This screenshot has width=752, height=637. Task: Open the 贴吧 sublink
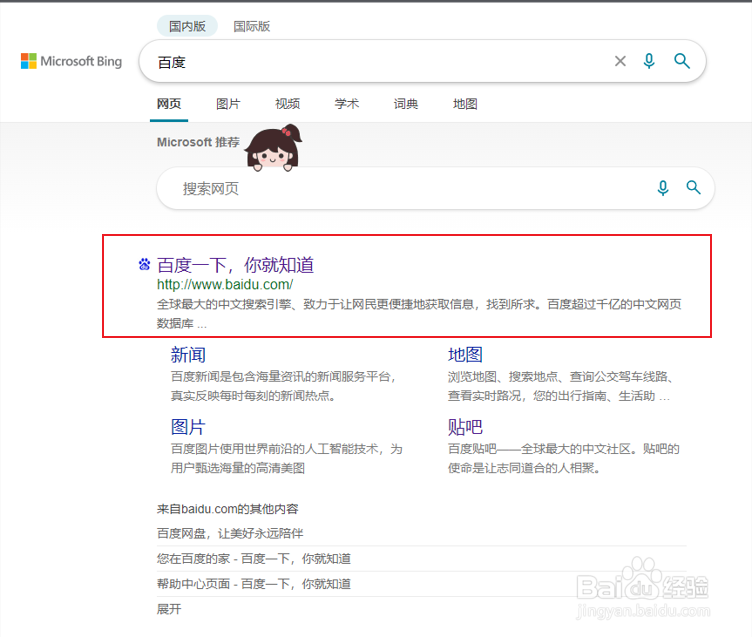coord(465,427)
